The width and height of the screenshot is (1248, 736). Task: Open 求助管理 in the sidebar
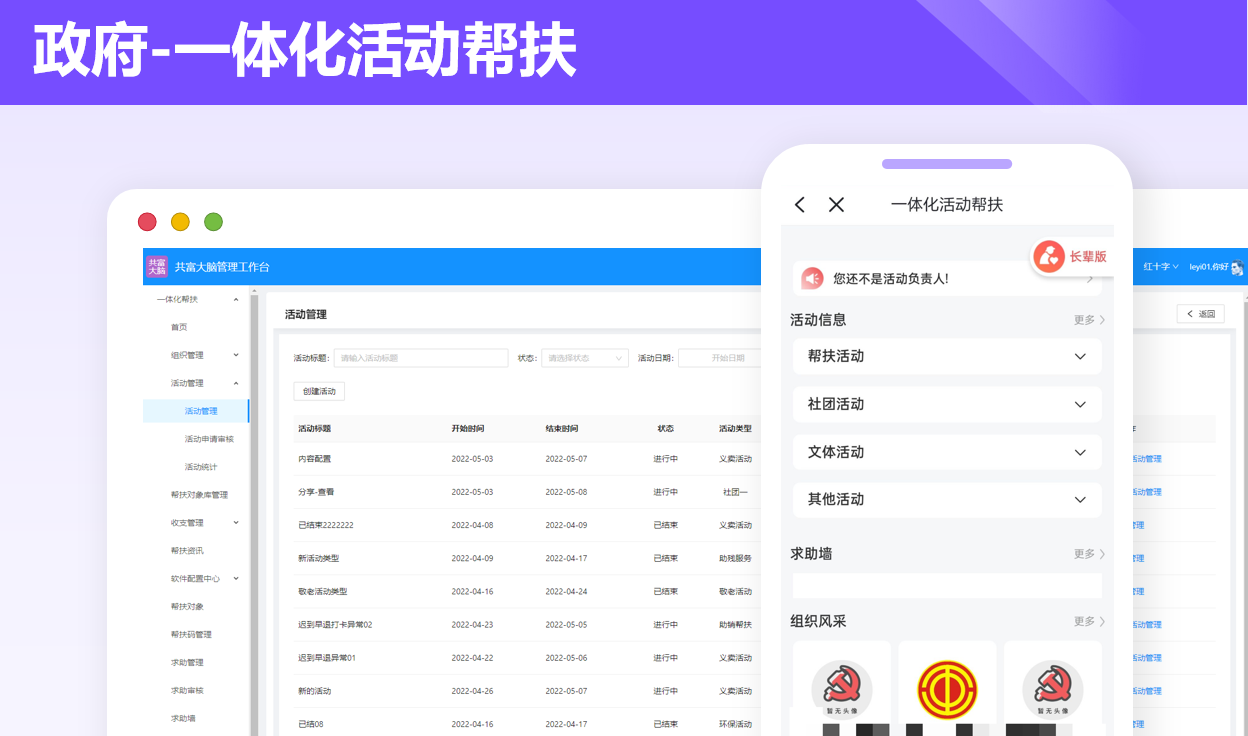(x=187, y=663)
